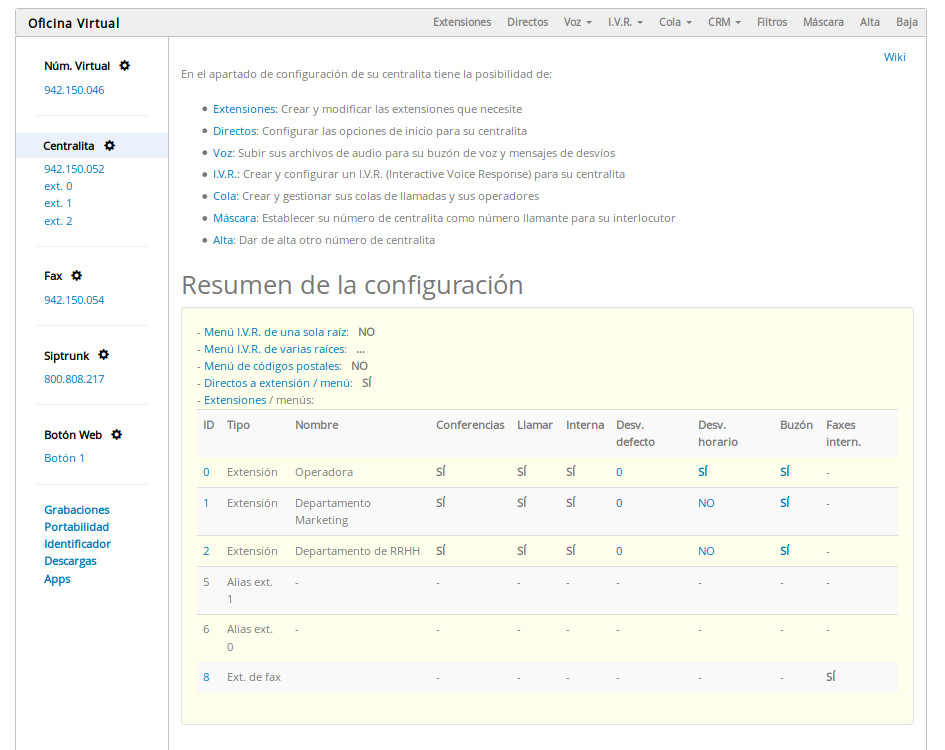This screenshot has width=945, height=750.
Task: Click the Botón Web gear icon
Action: click(117, 435)
